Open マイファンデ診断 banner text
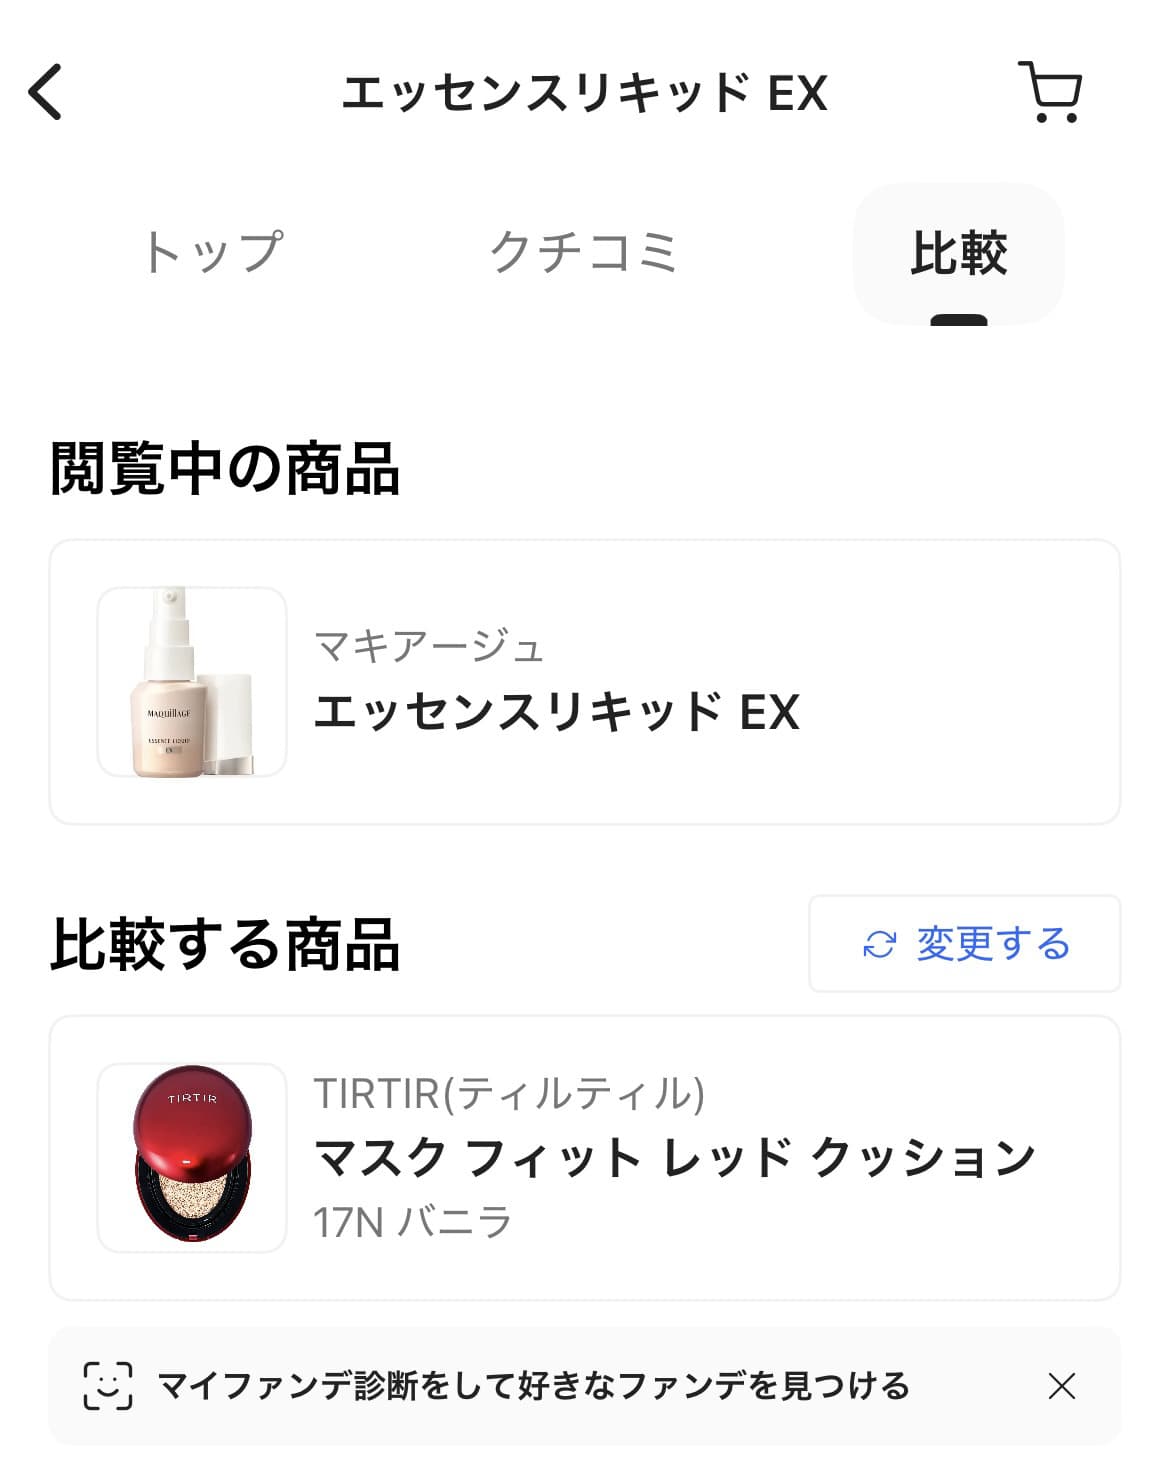Image resolution: width=1170 pixels, height=1481 pixels. pos(533,1386)
